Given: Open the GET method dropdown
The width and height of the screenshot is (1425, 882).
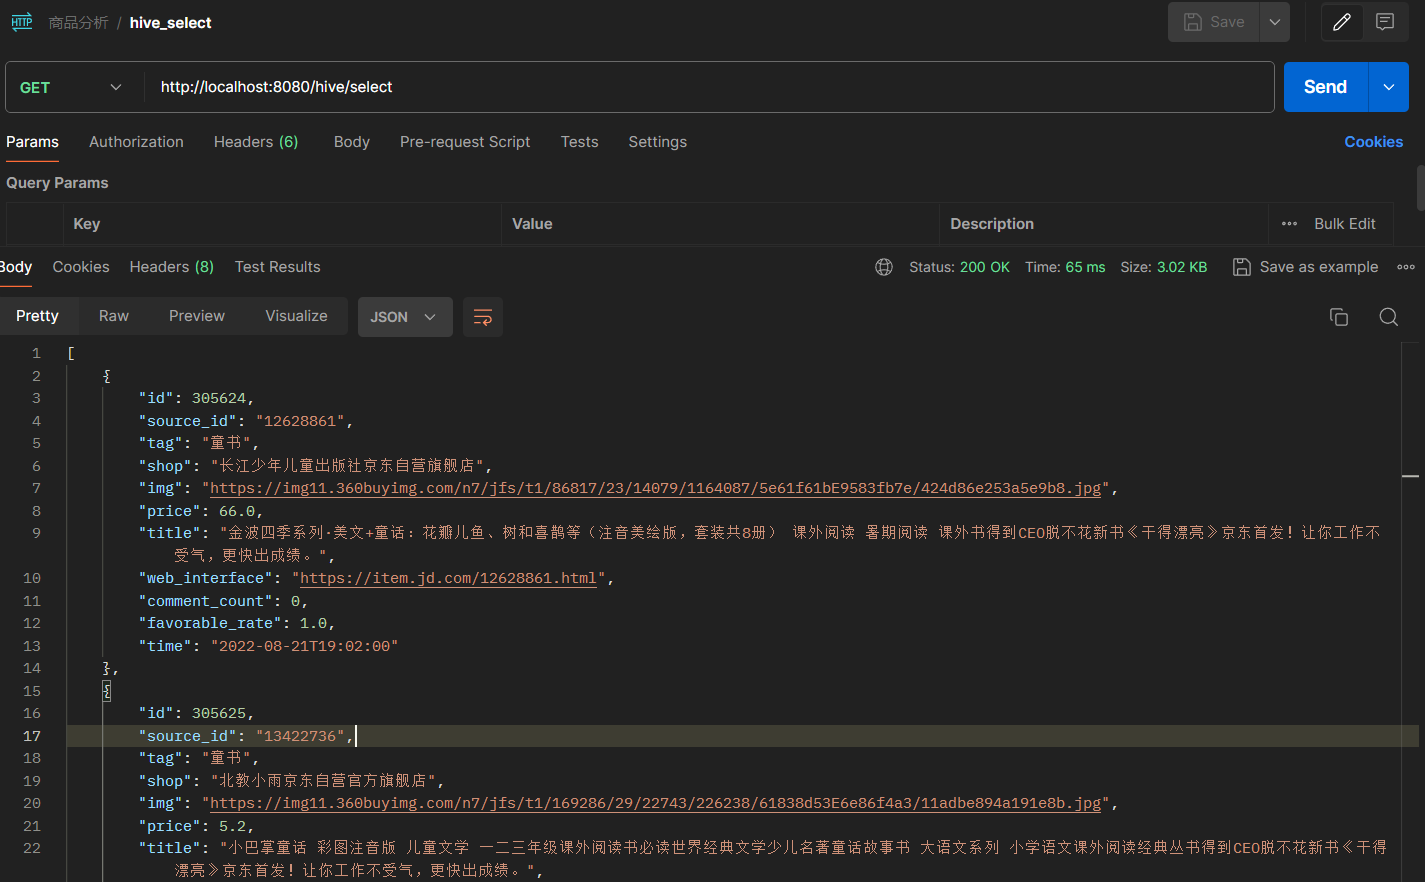Looking at the screenshot, I should point(72,87).
